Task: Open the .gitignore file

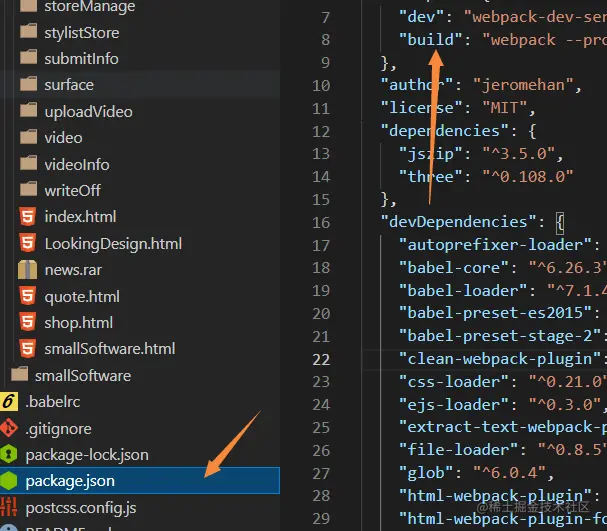Action: coord(58,429)
